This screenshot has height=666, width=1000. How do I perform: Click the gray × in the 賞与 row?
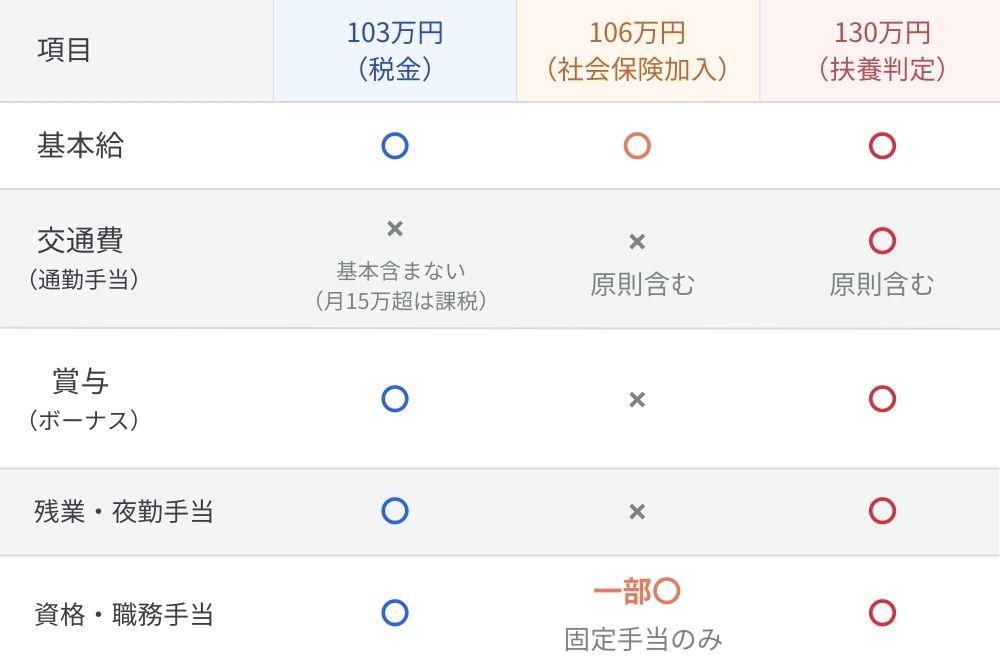[x=637, y=400]
